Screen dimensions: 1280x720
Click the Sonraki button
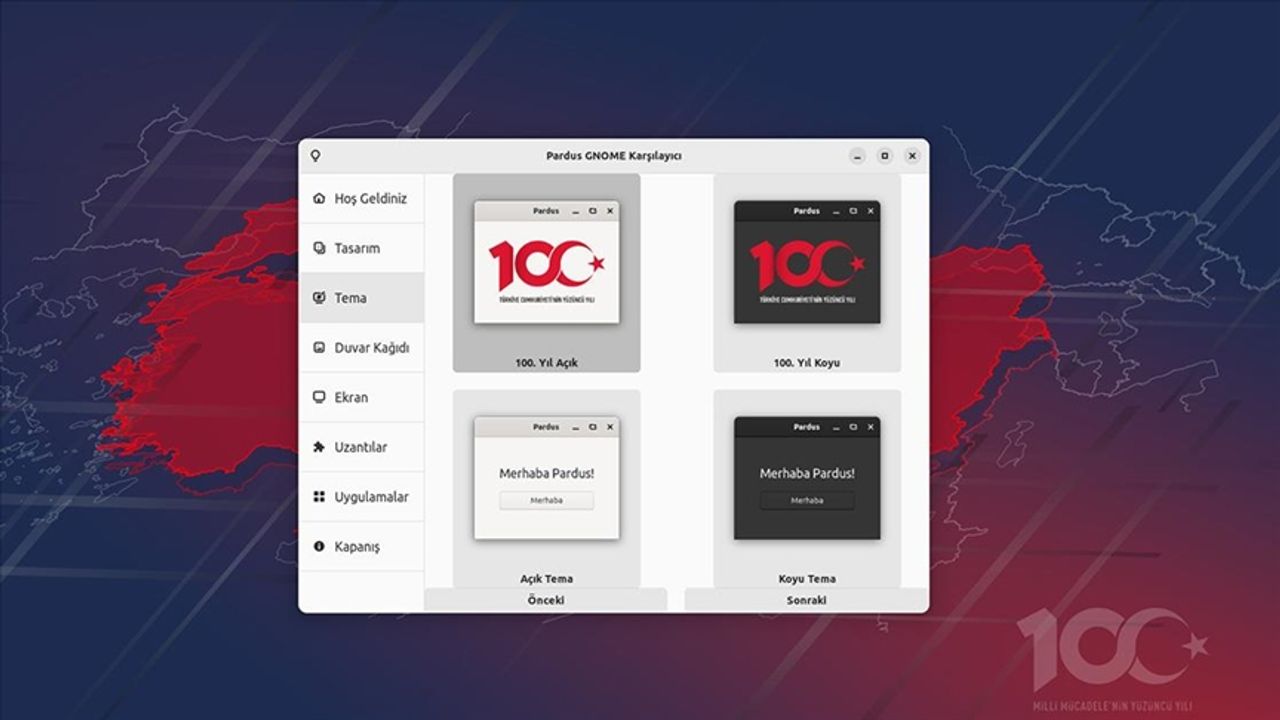[806, 600]
